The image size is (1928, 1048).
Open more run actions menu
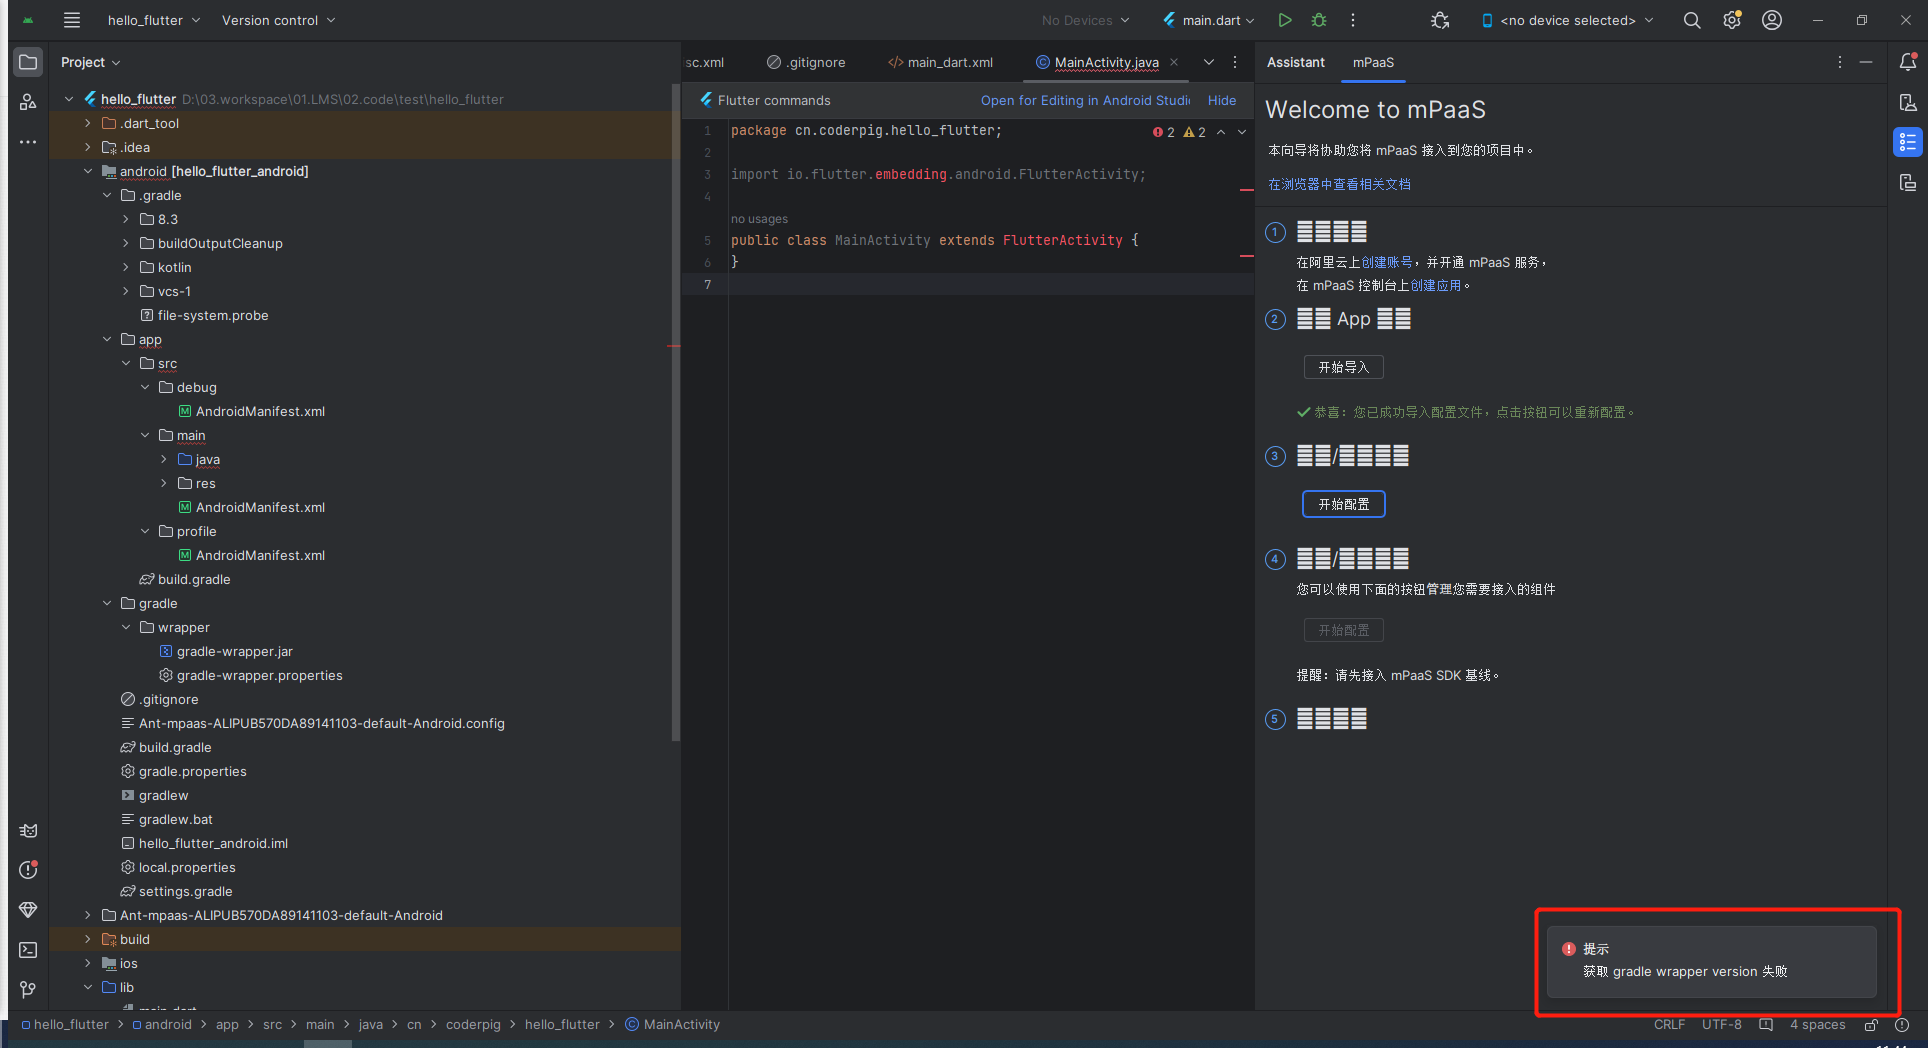point(1353,20)
